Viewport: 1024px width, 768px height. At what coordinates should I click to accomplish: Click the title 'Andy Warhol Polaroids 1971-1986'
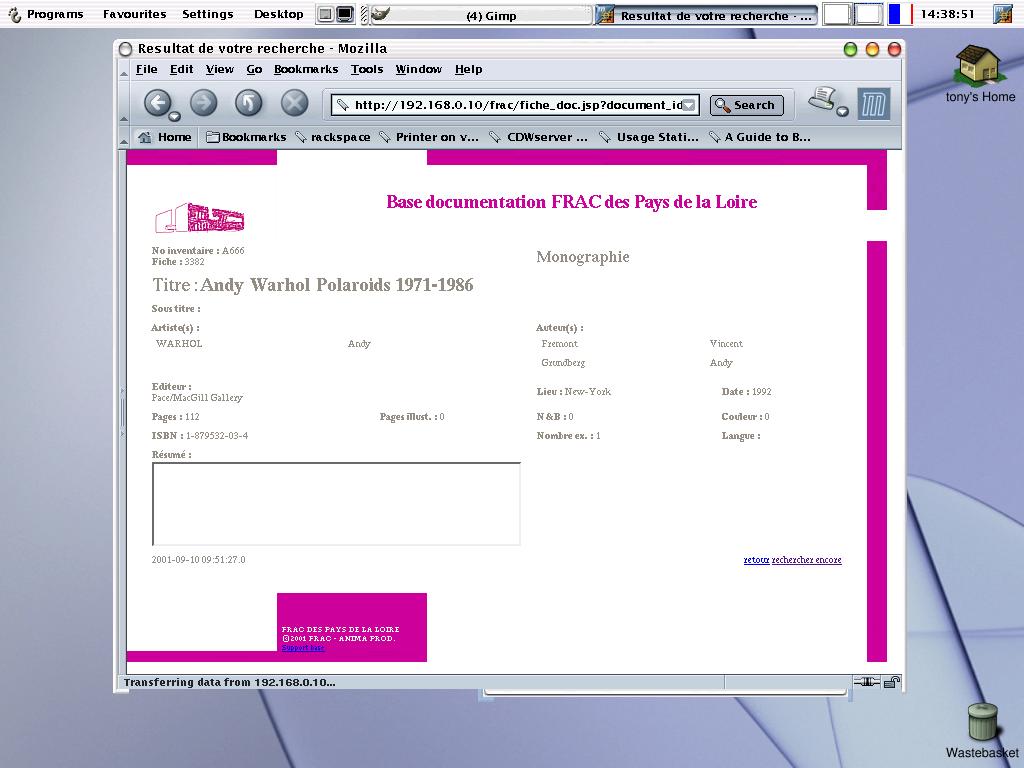337,285
